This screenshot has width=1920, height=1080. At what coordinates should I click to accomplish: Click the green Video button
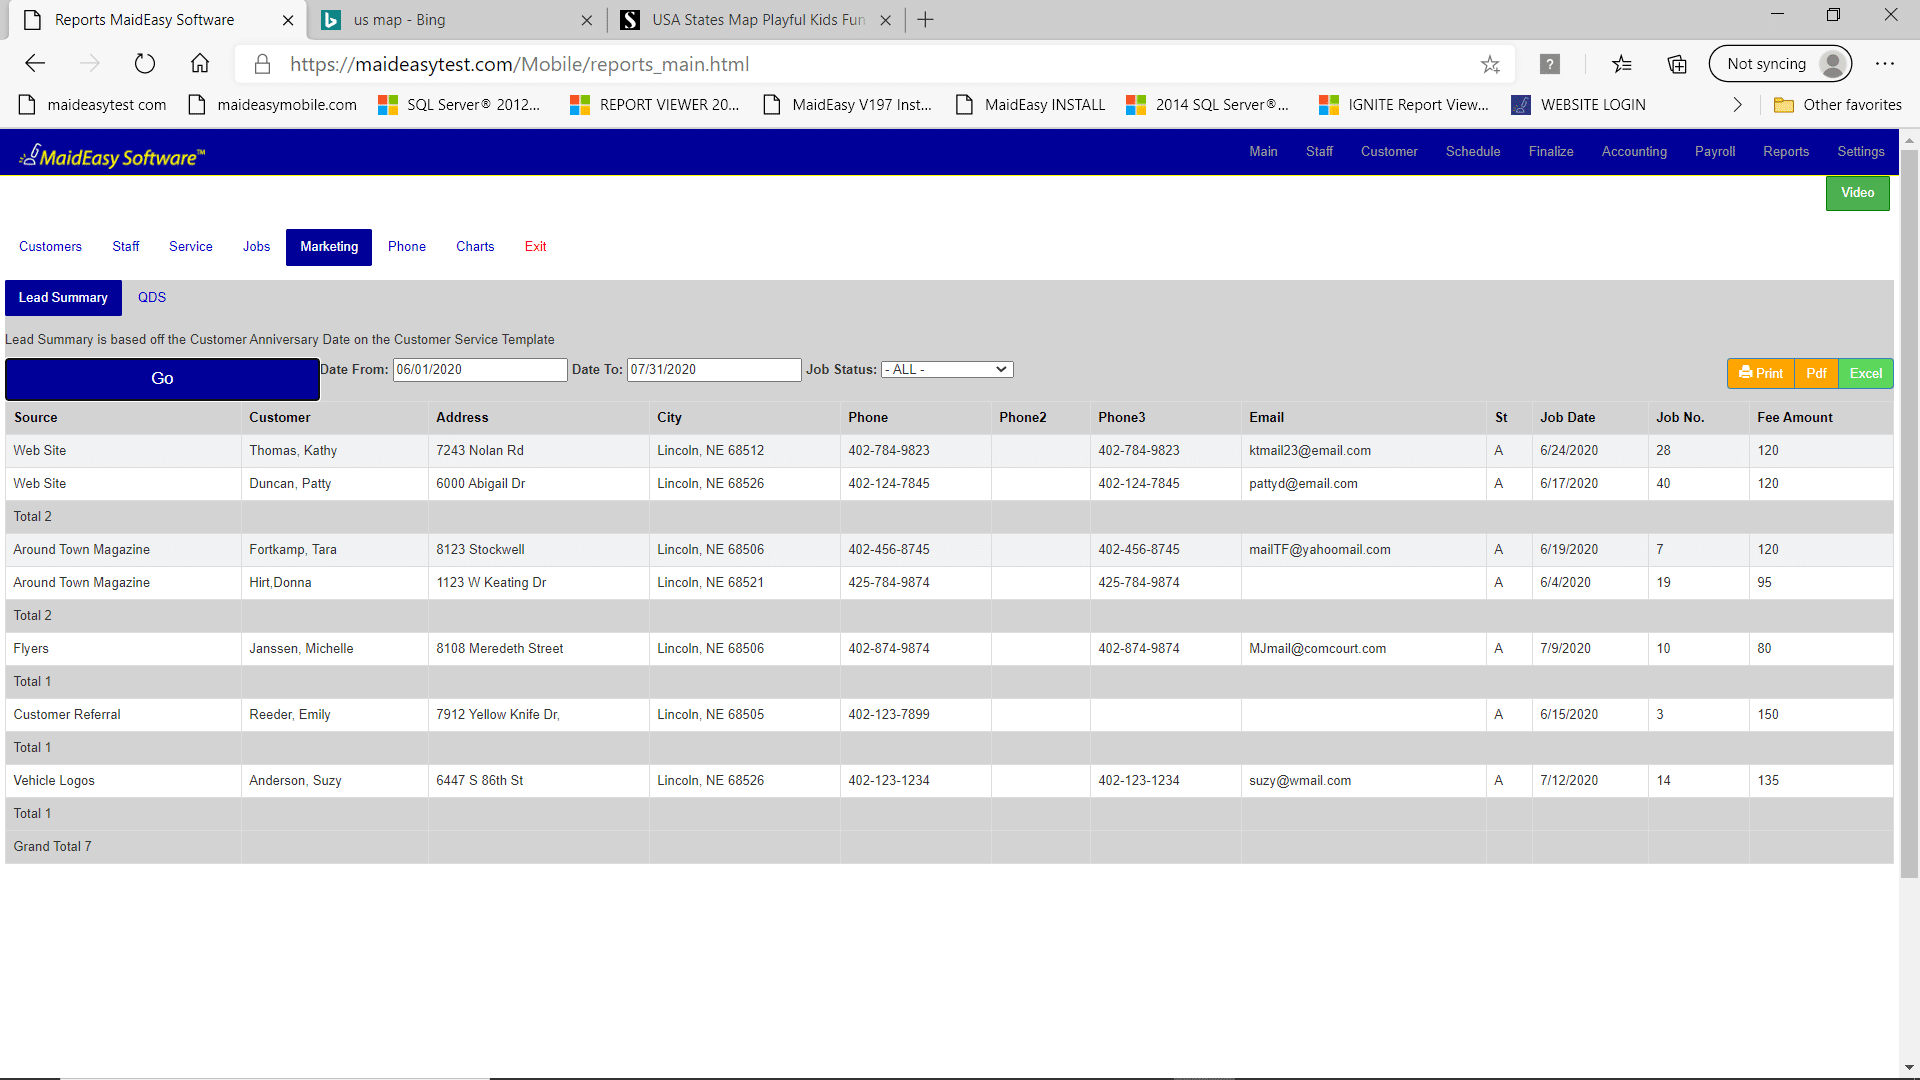point(1858,193)
